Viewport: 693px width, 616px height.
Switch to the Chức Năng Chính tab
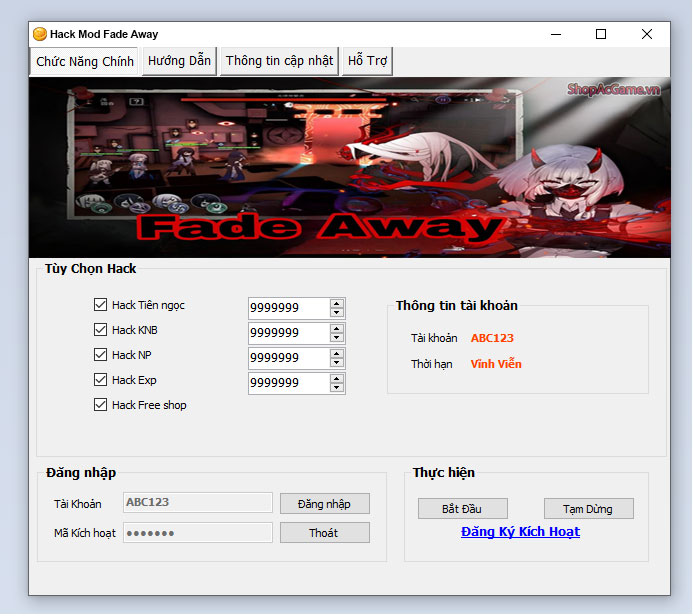pos(84,61)
